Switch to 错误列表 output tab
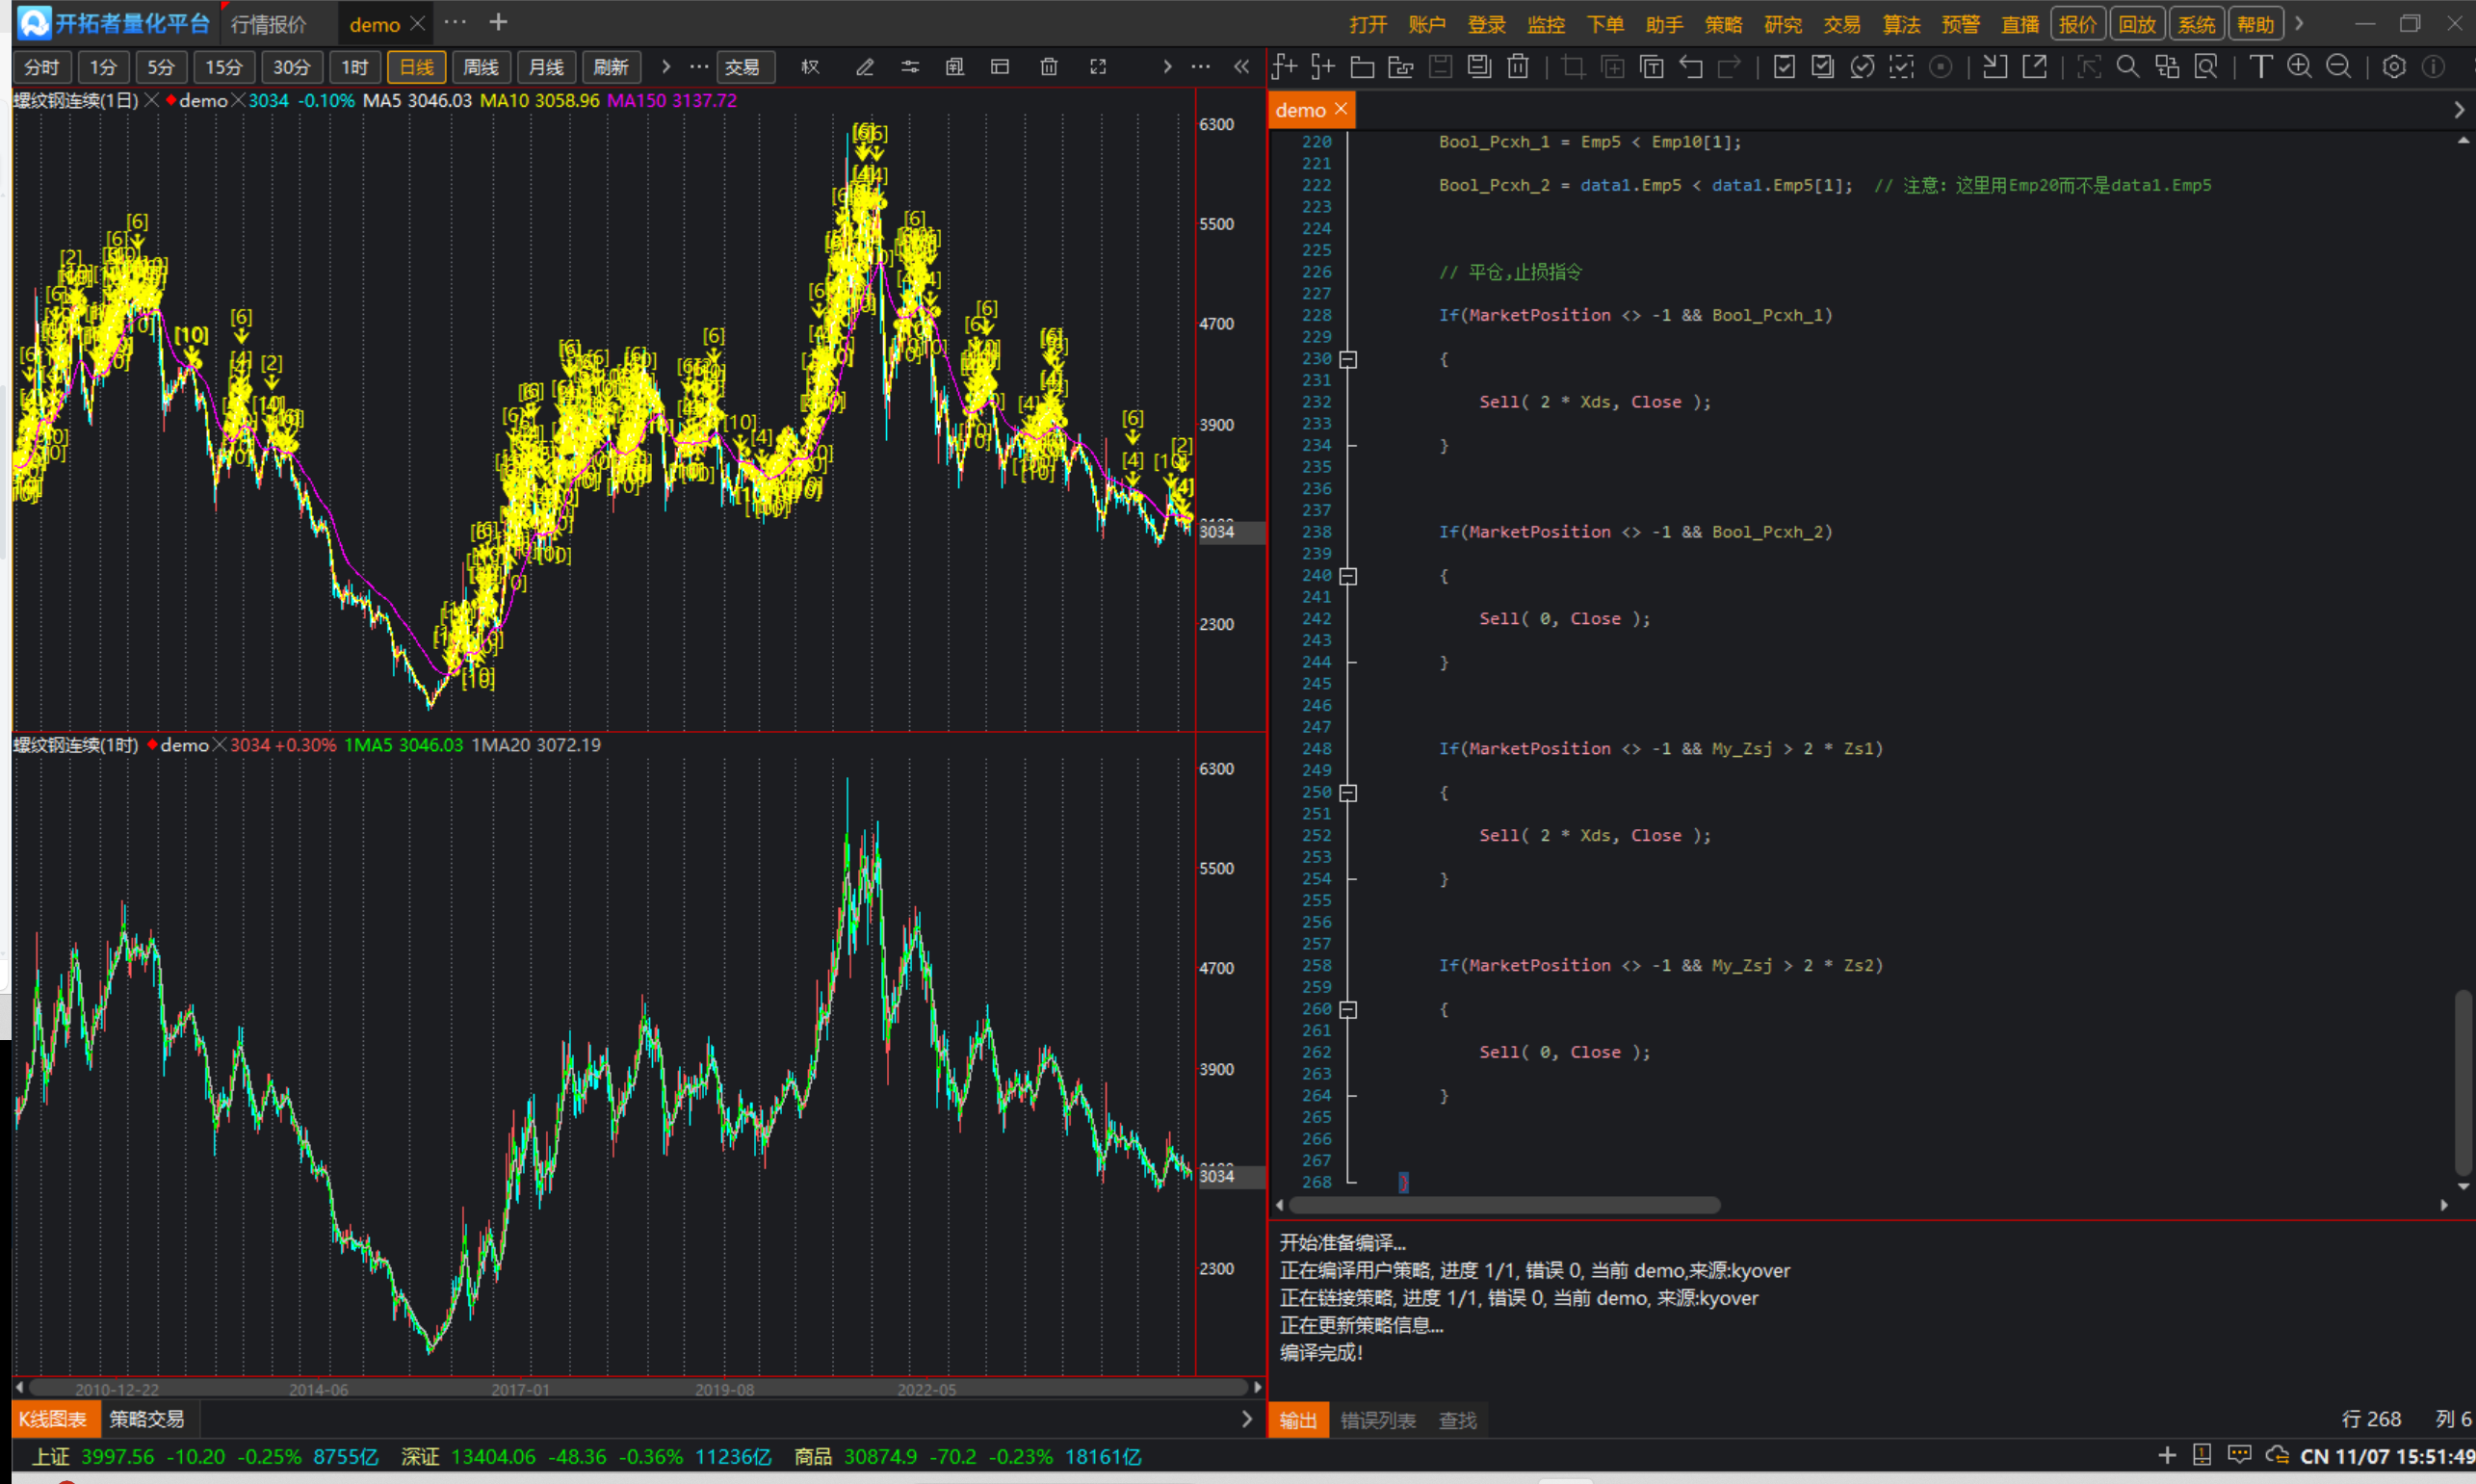The width and height of the screenshot is (2476, 1484). click(x=1377, y=1420)
